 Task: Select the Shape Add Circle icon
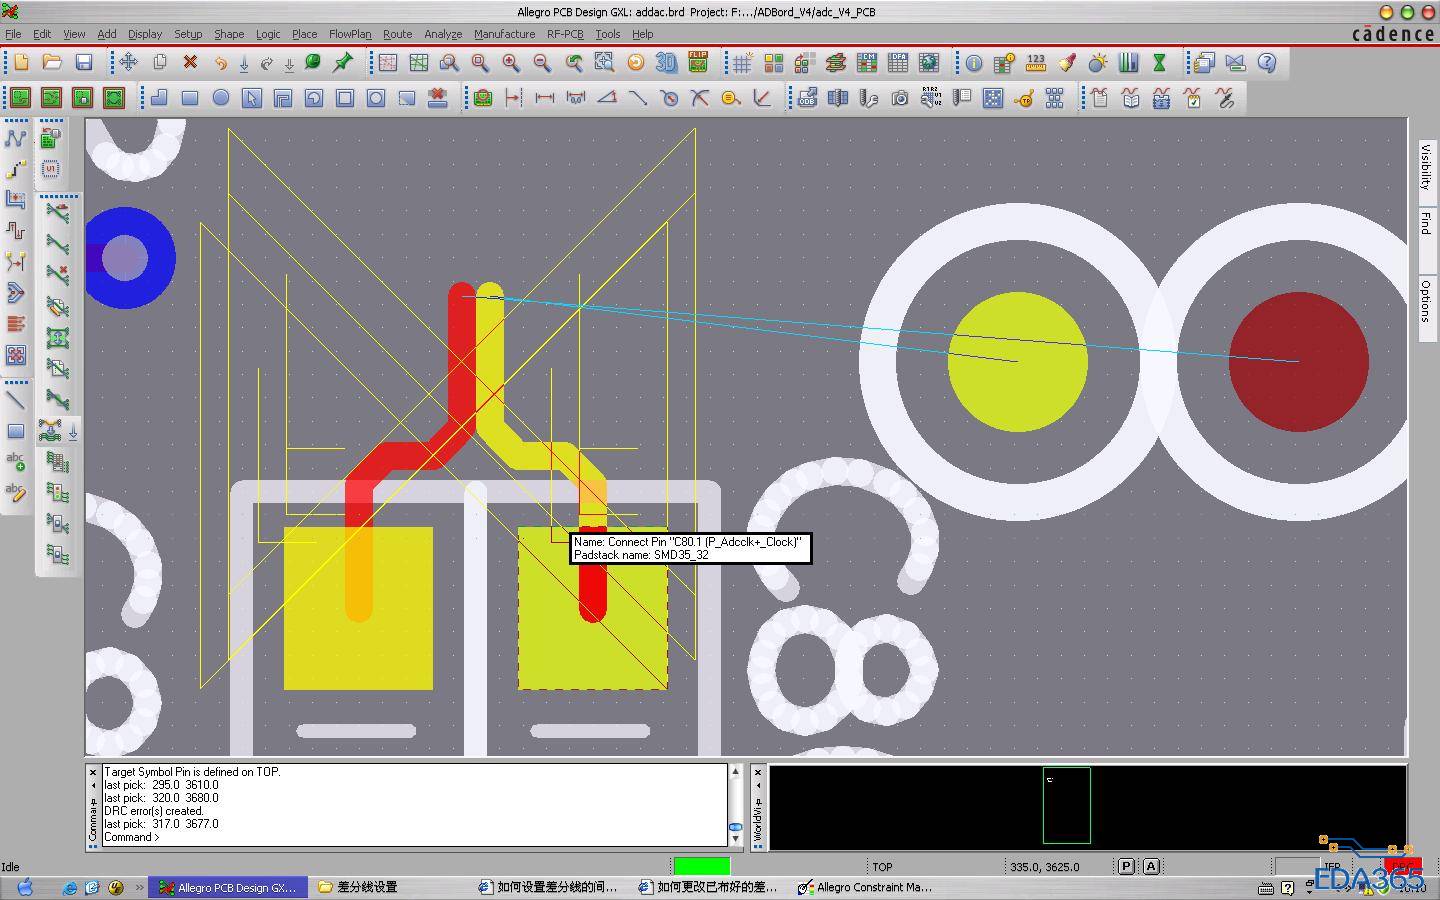[x=220, y=98]
